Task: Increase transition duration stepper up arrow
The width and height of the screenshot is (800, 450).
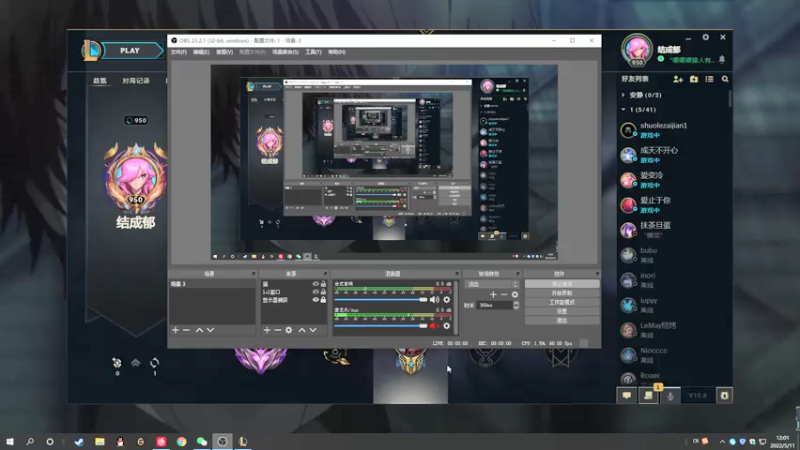Action: pyautogui.click(x=516, y=303)
